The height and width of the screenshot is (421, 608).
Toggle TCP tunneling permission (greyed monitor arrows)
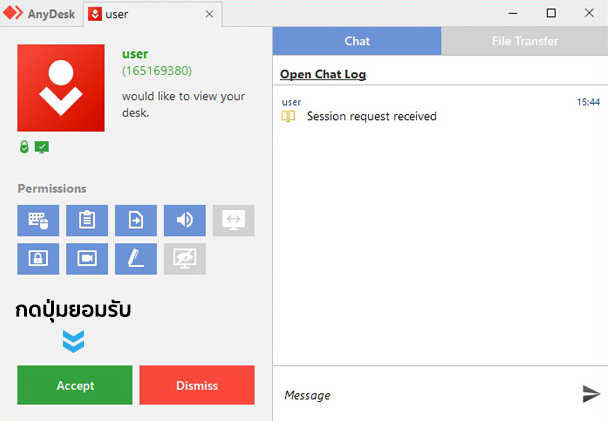233,221
